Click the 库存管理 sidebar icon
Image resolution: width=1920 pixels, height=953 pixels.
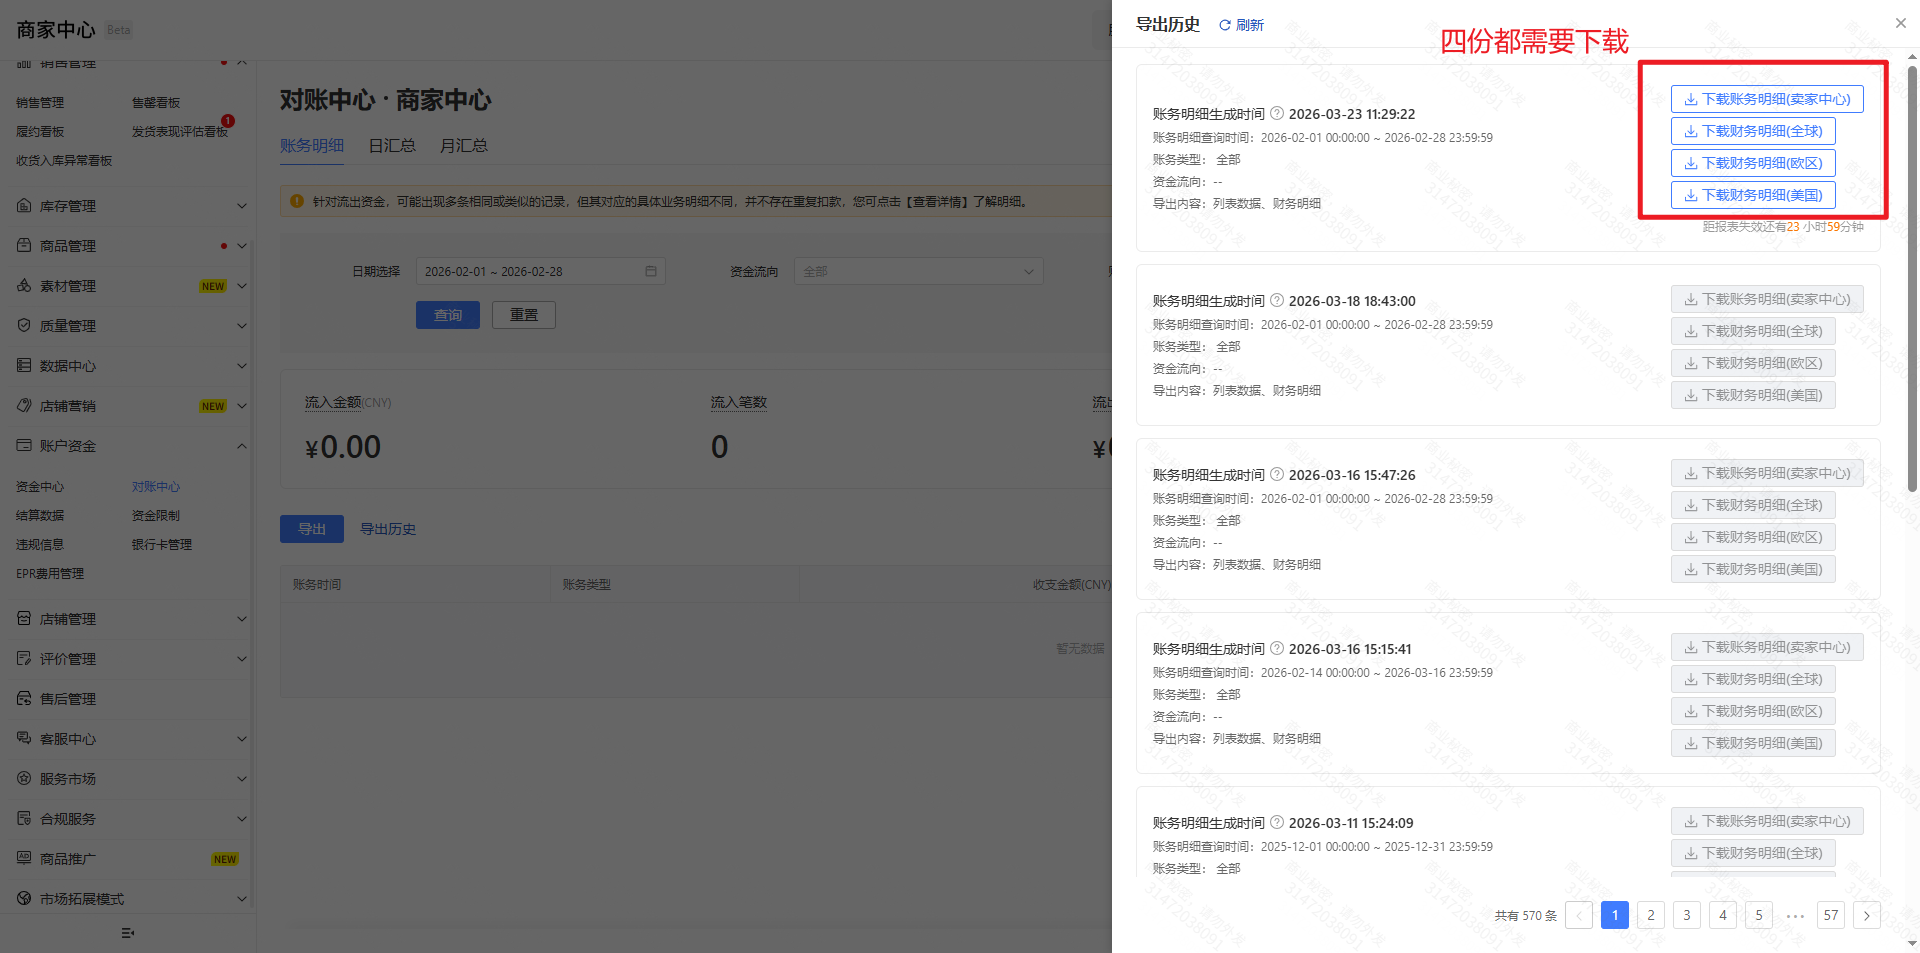[x=24, y=206]
